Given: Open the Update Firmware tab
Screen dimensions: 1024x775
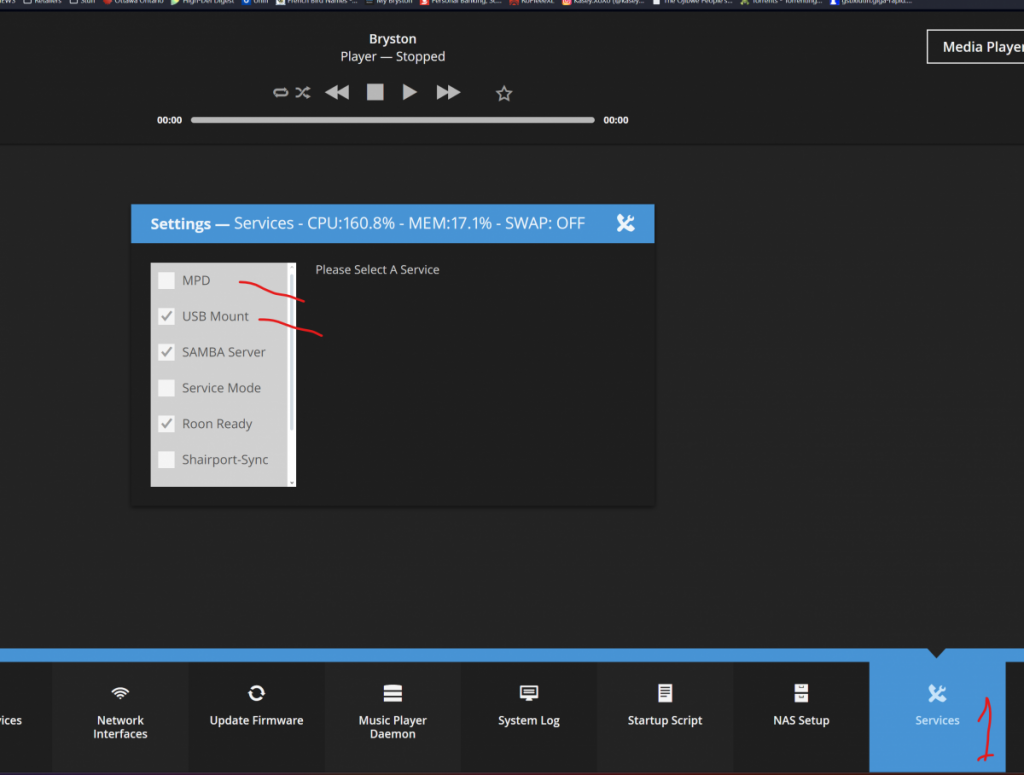Looking at the screenshot, I should (x=257, y=717).
